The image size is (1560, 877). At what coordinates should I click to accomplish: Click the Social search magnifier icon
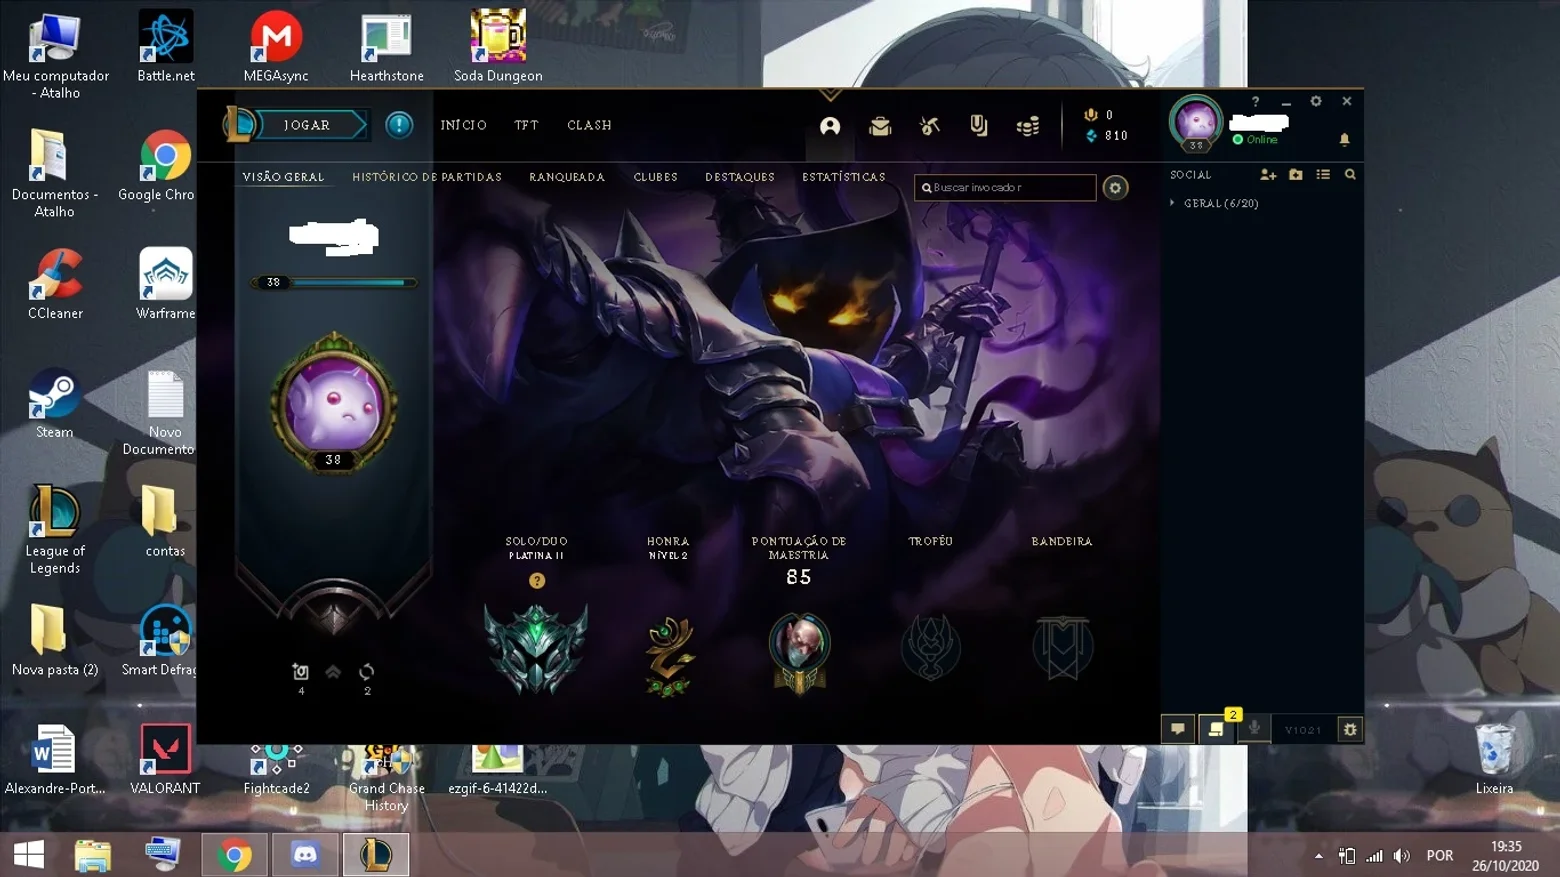(x=1350, y=174)
